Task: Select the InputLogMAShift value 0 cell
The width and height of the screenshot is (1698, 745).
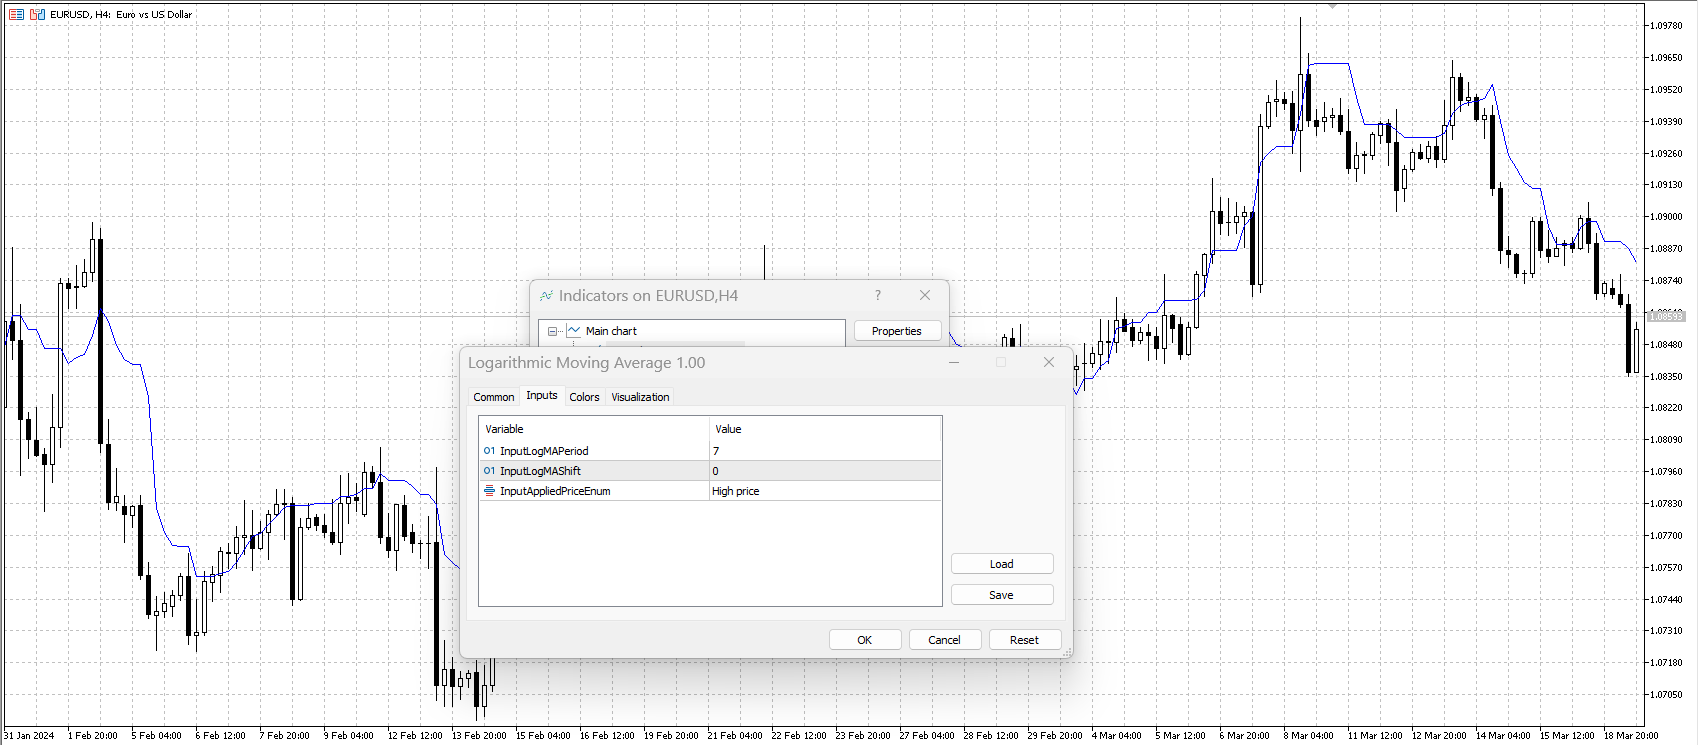Action: (x=825, y=471)
